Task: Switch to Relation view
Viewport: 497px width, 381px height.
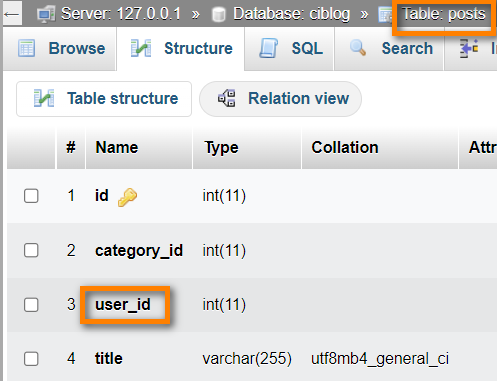Action: [x=280, y=99]
